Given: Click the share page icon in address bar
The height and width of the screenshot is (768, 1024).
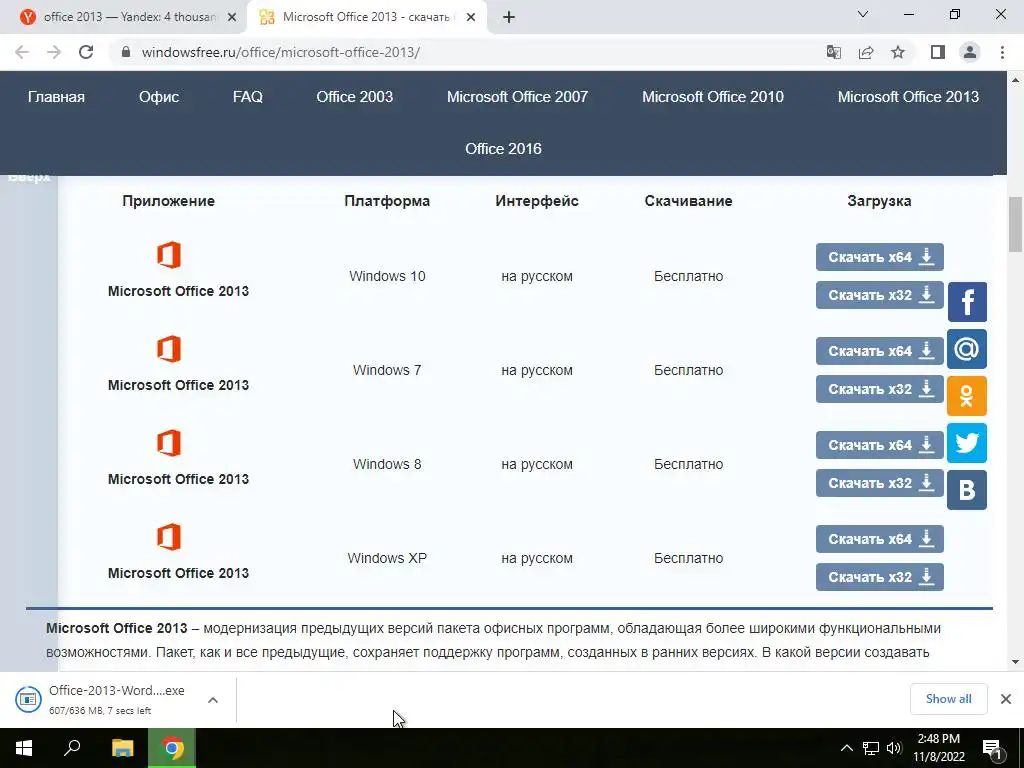Looking at the screenshot, I should tap(866, 52).
